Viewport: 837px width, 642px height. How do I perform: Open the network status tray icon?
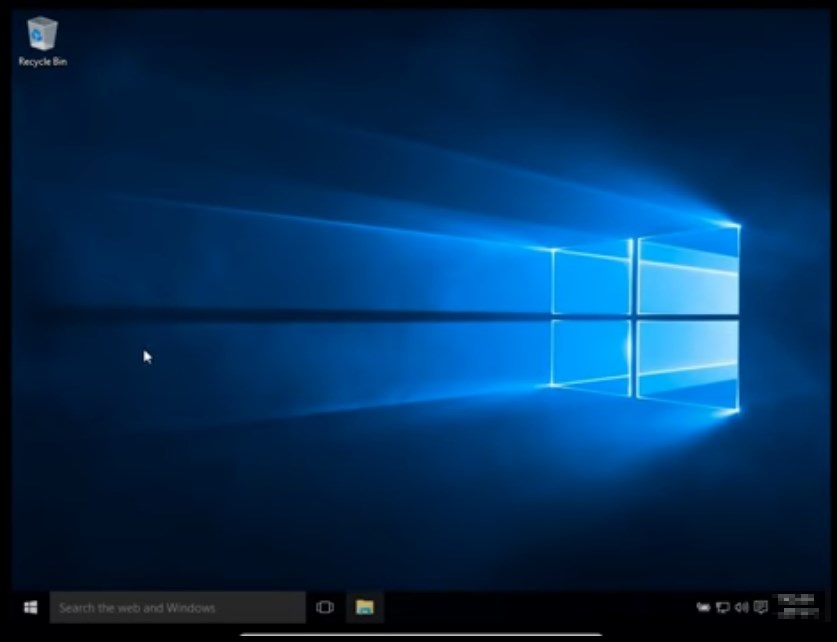tap(722, 607)
